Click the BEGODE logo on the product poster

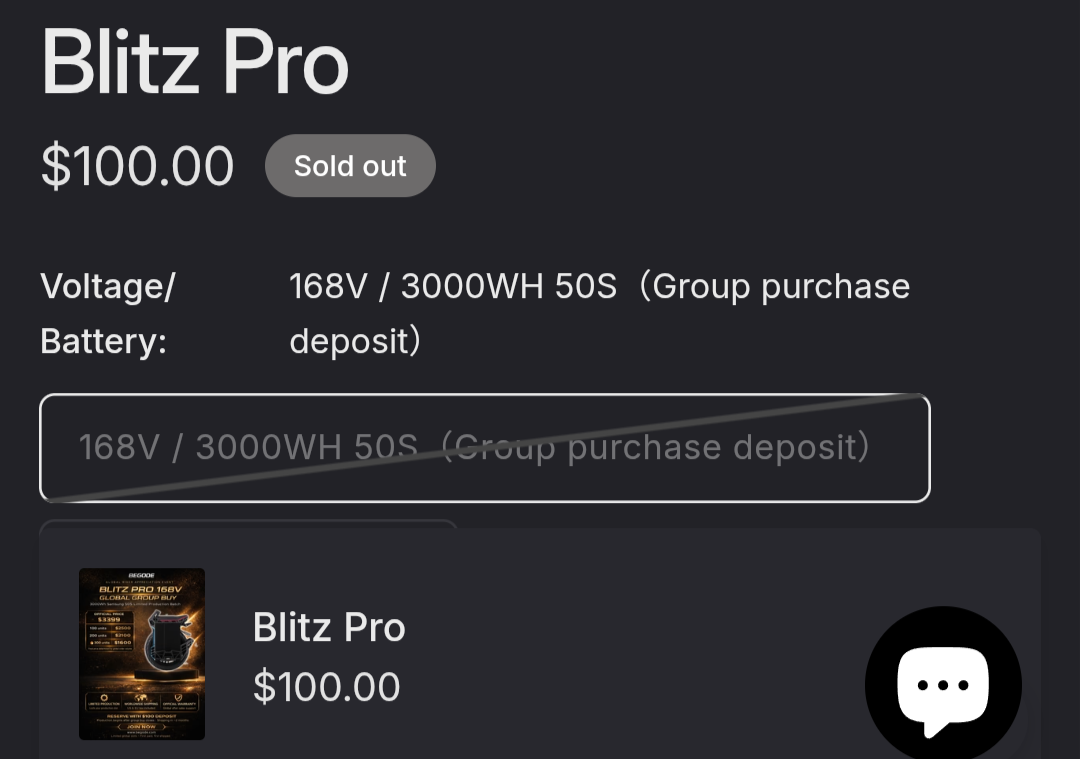[142, 577]
